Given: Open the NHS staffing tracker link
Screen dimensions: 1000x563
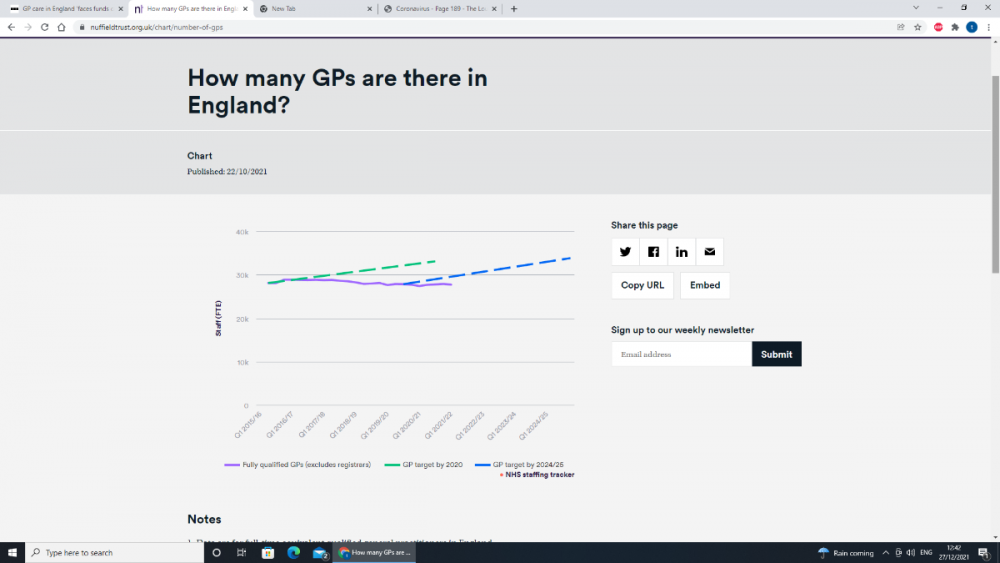Looking at the screenshot, I should pos(540,475).
